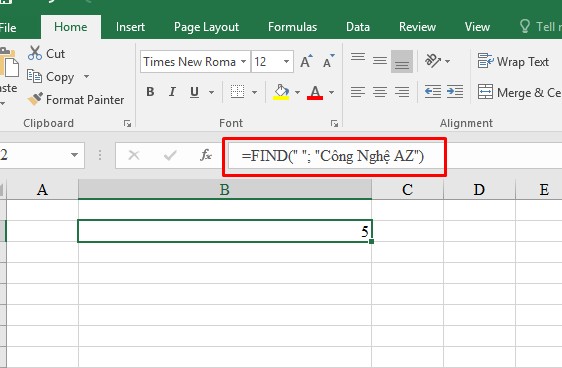562x368 pixels.
Task: Click Merge & Center button
Action: (x=519, y=92)
